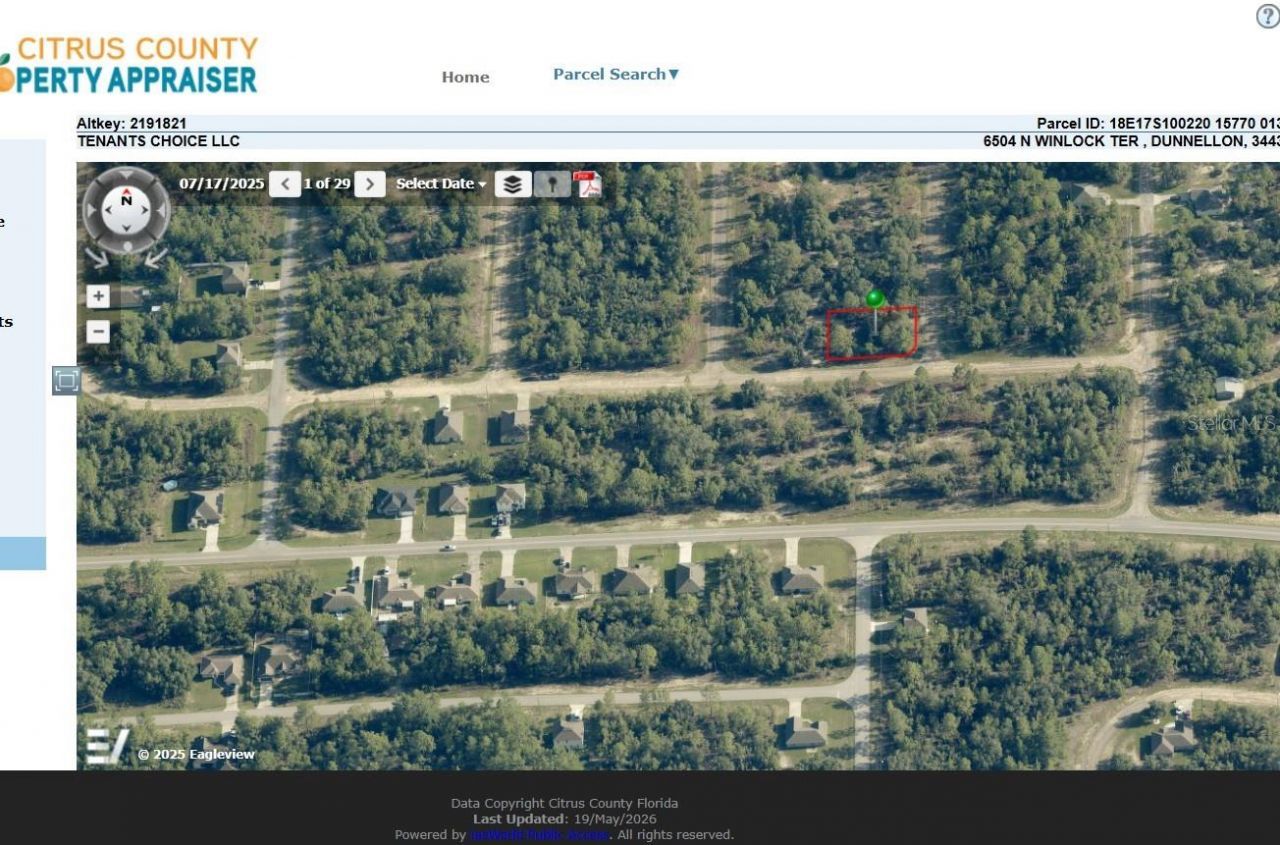Open the Public Access link in footer
Viewport: 1280px width, 845px height.
pyautogui.click(x=539, y=835)
